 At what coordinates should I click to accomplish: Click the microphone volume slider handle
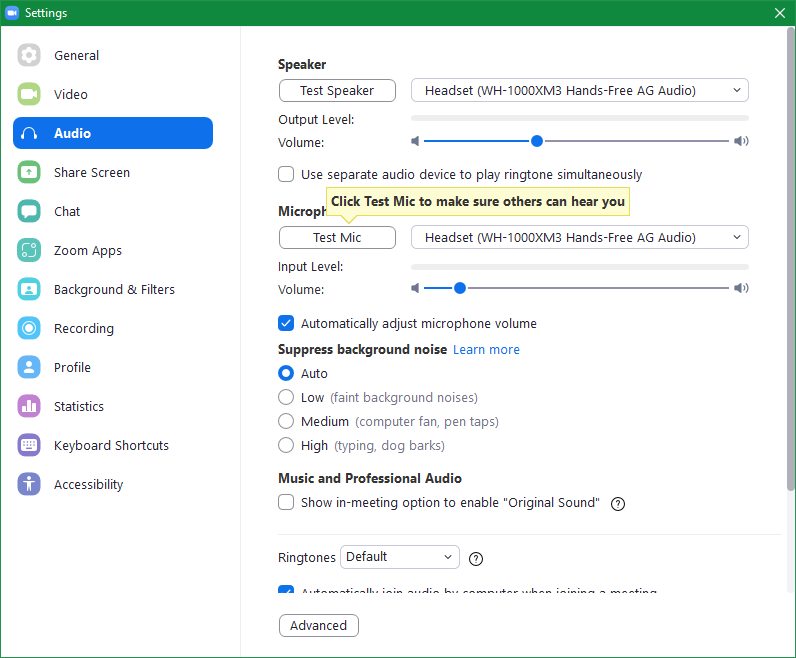tap(460, 288)
